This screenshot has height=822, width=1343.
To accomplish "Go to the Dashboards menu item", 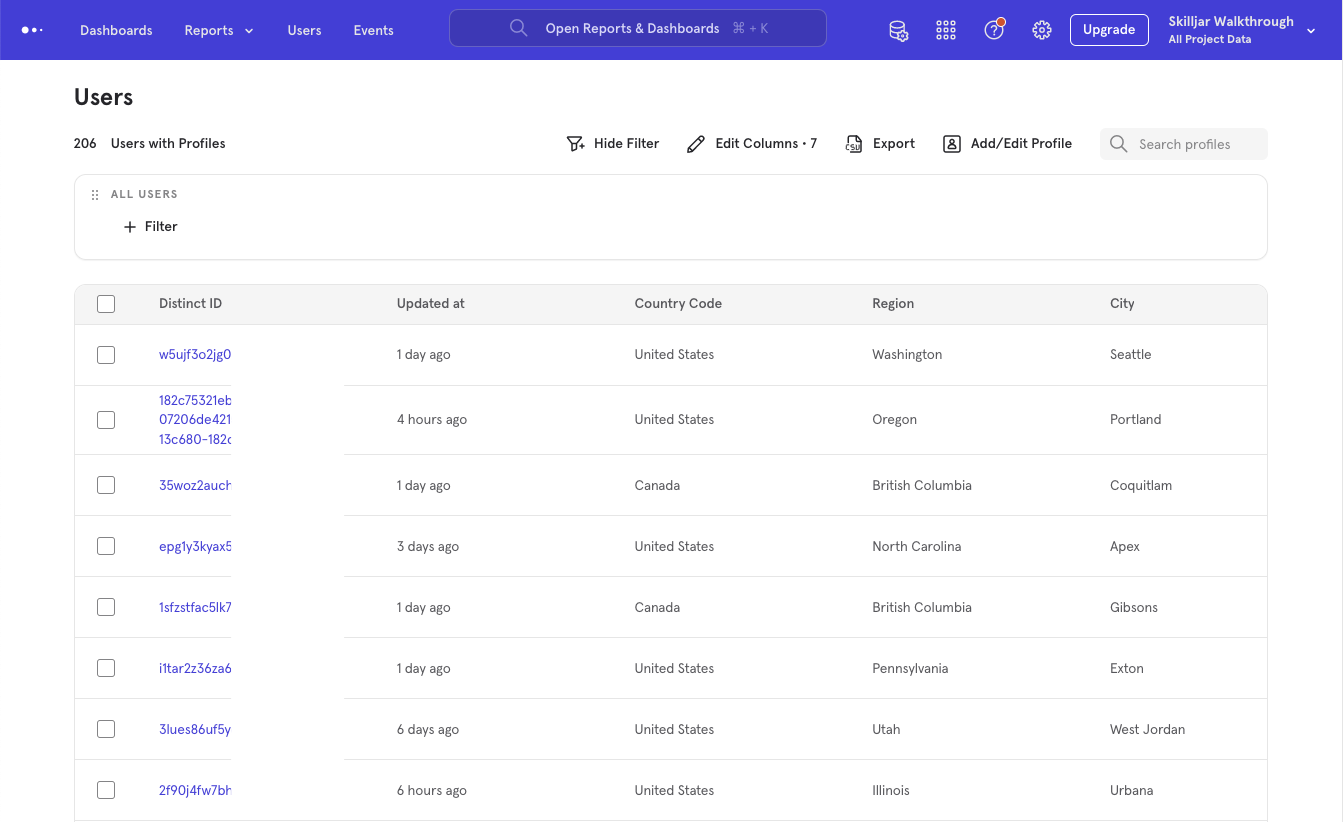I will [116, 30].
